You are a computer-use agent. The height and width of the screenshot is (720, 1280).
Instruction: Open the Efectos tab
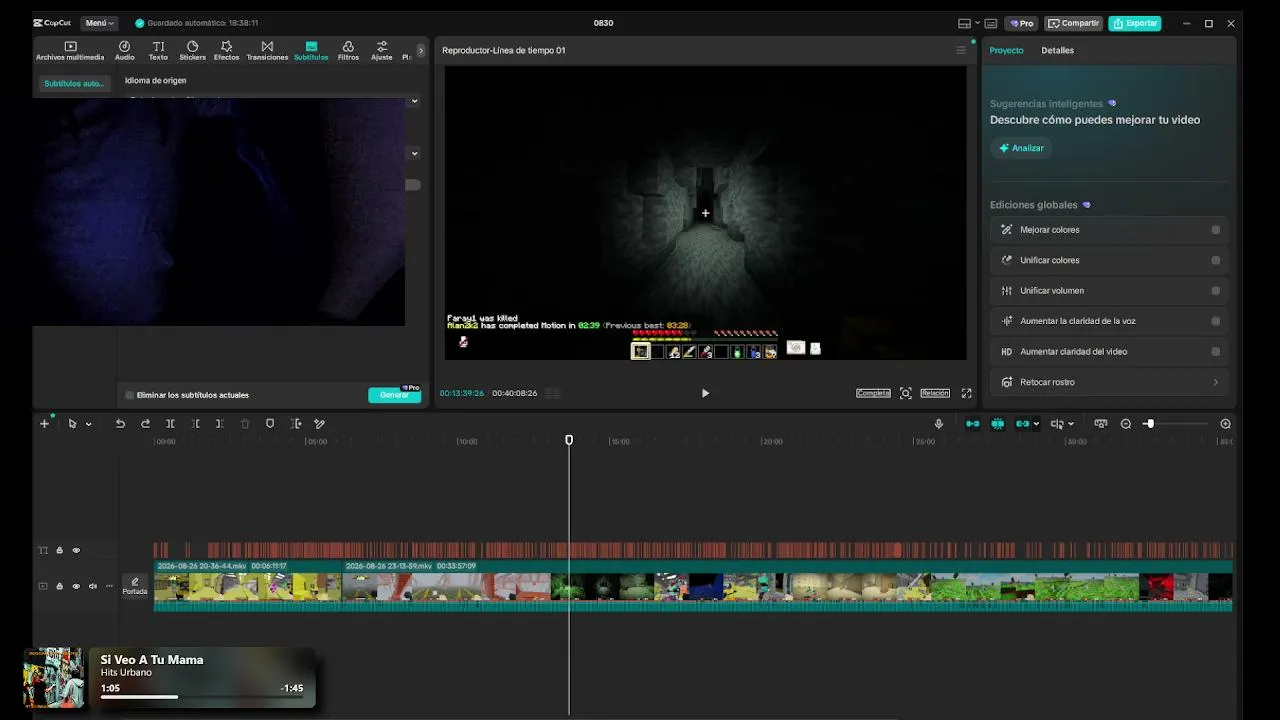click(x=226, y=51)
